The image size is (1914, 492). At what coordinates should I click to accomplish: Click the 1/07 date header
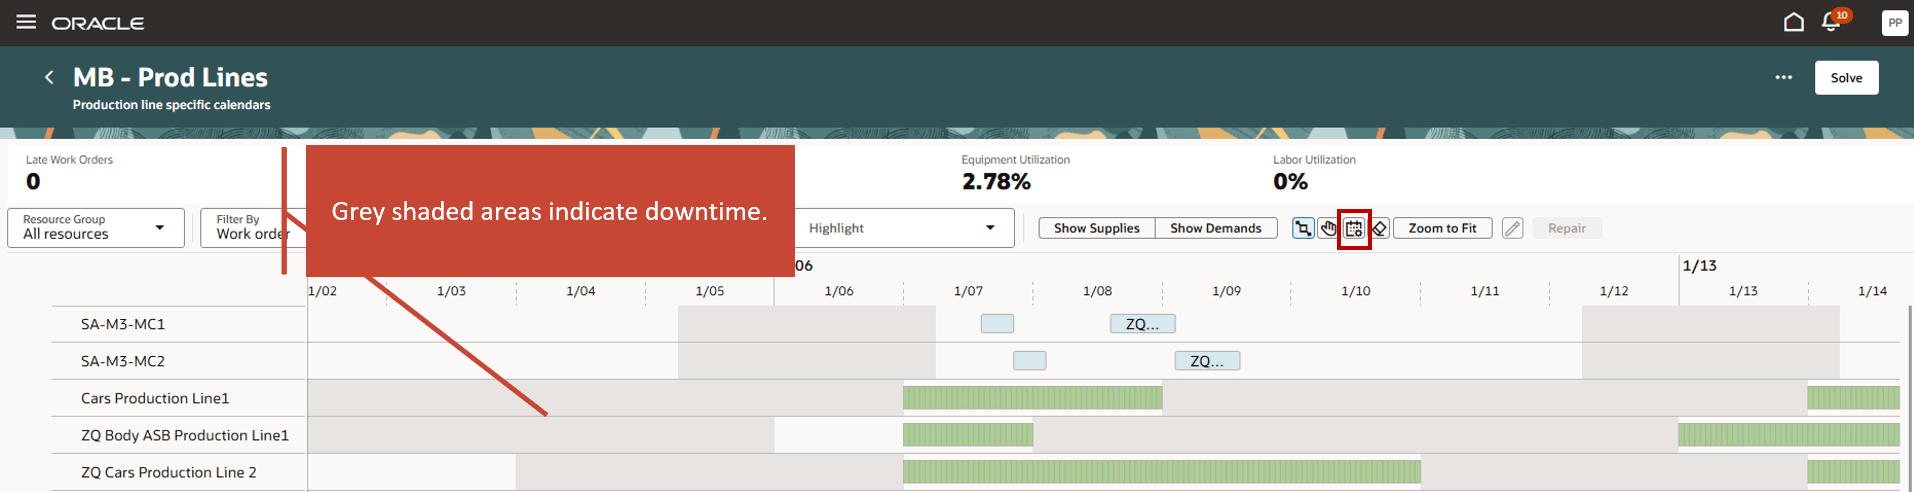click(x=968, y=291)
